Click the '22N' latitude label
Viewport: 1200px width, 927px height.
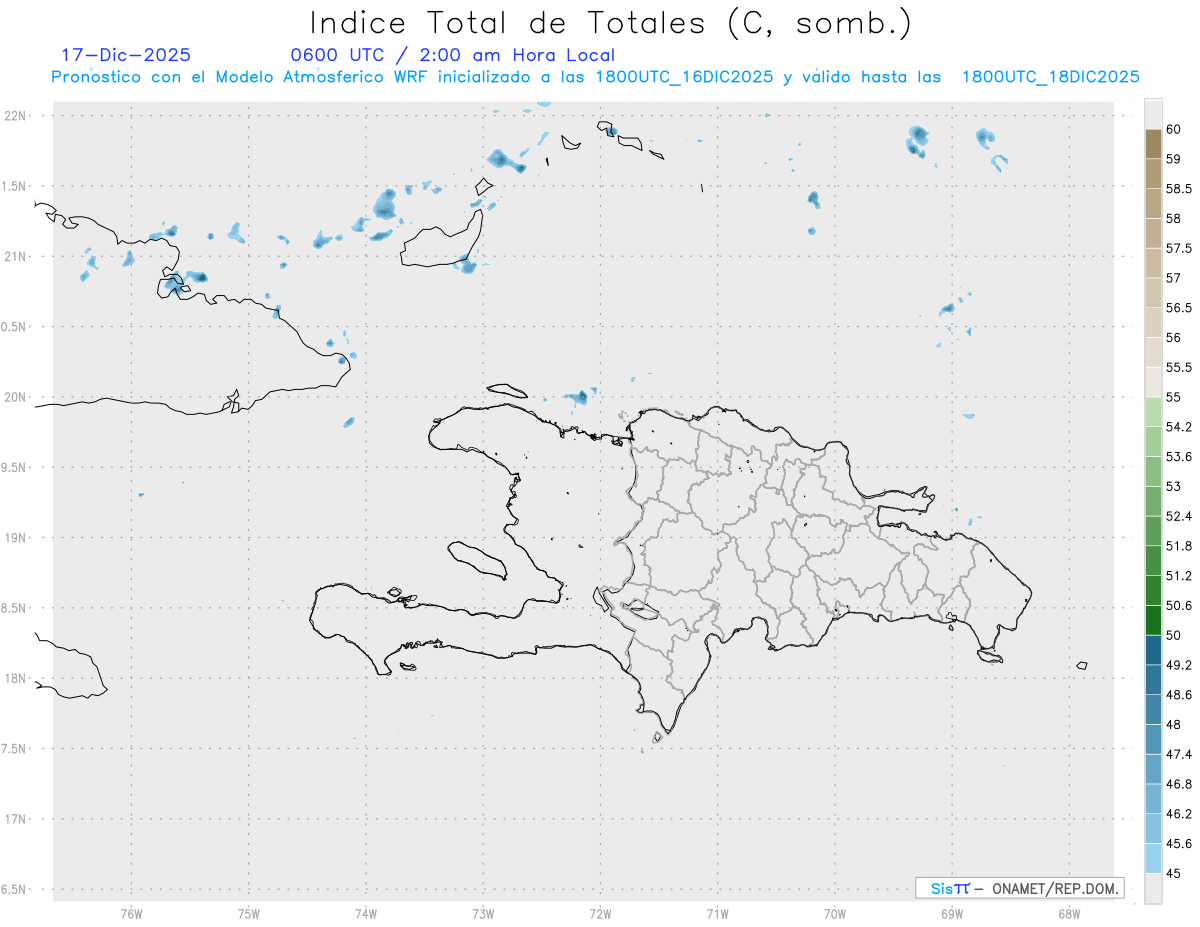[17, 116]
